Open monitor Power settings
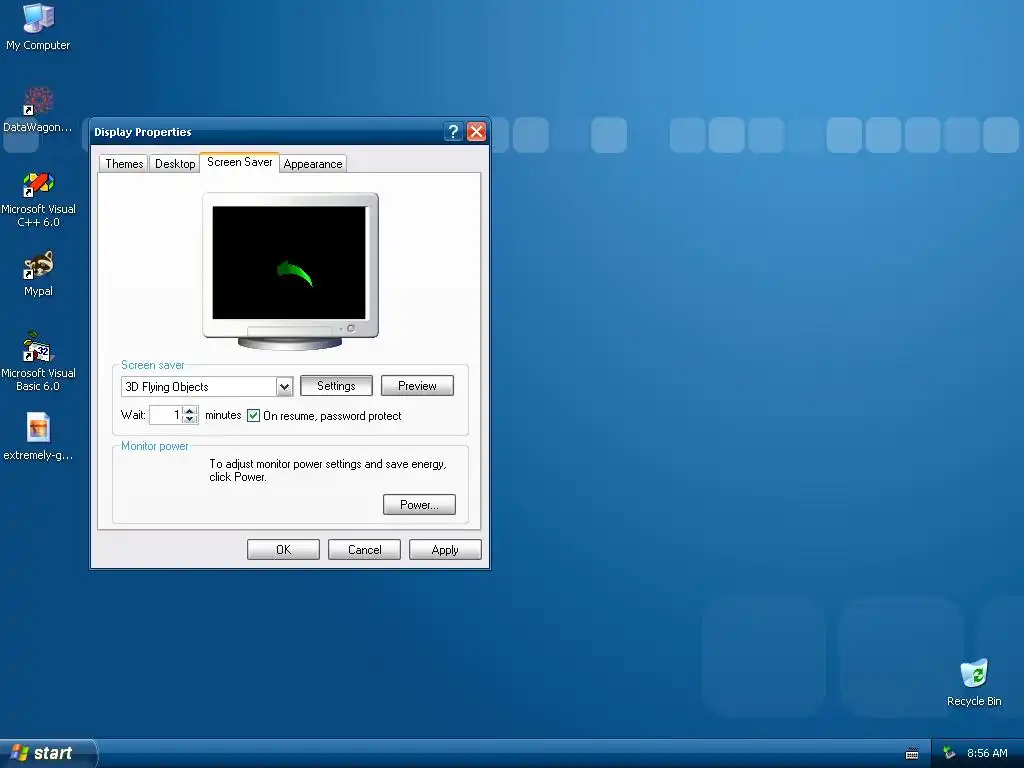This screenshot has height=768, width=1024. pos(419,505)
